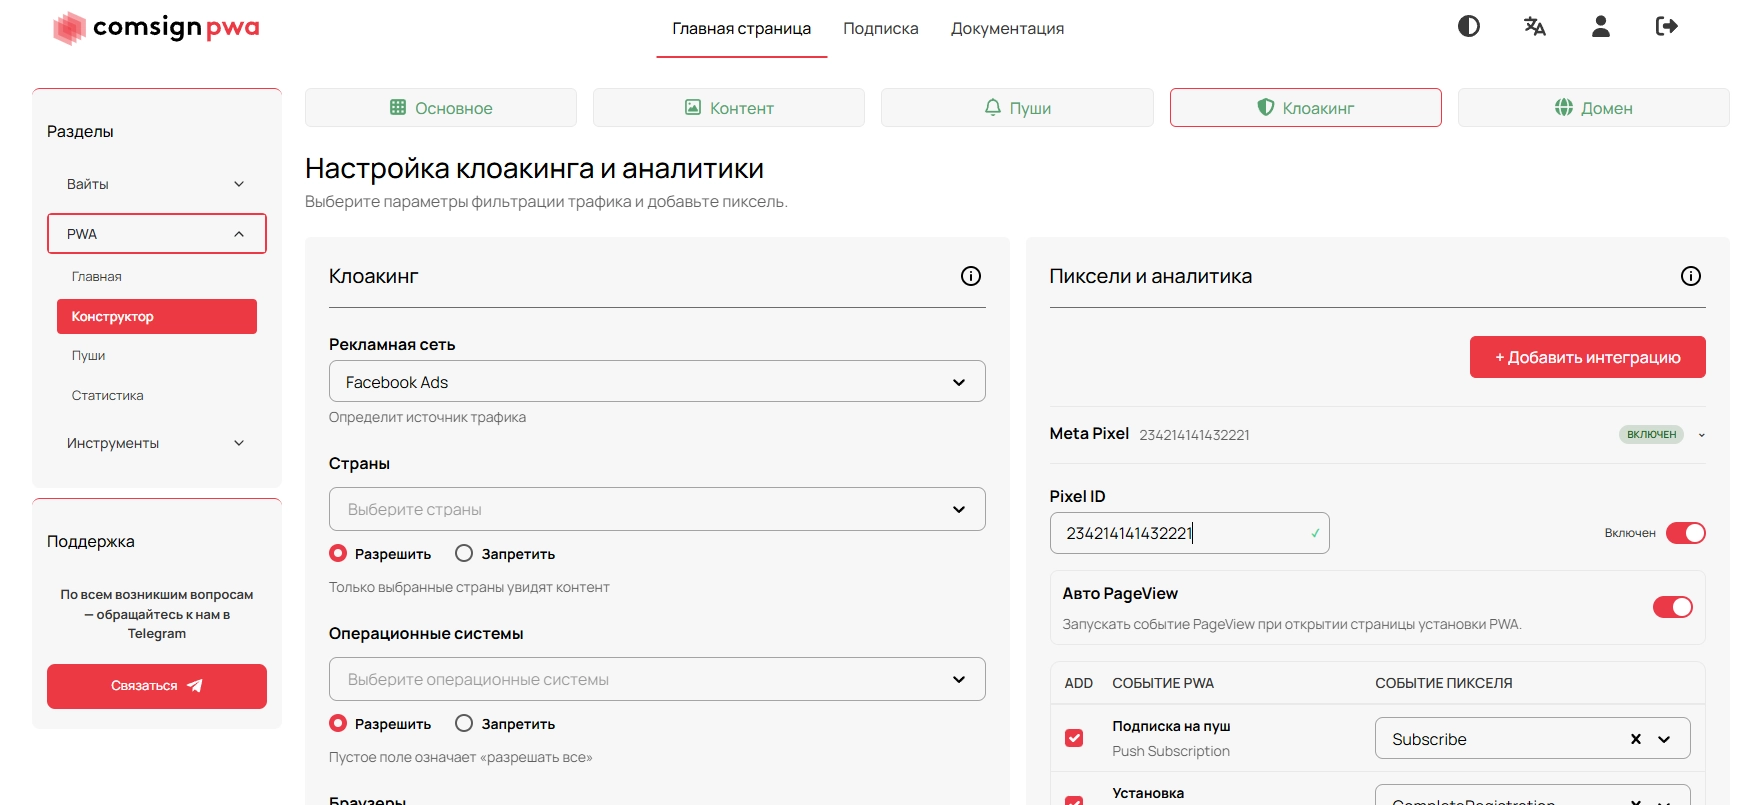The width and height of the screenshot is (1745, 805).
Task: Open Главная страница in top navigation
Action: (742, 29)
